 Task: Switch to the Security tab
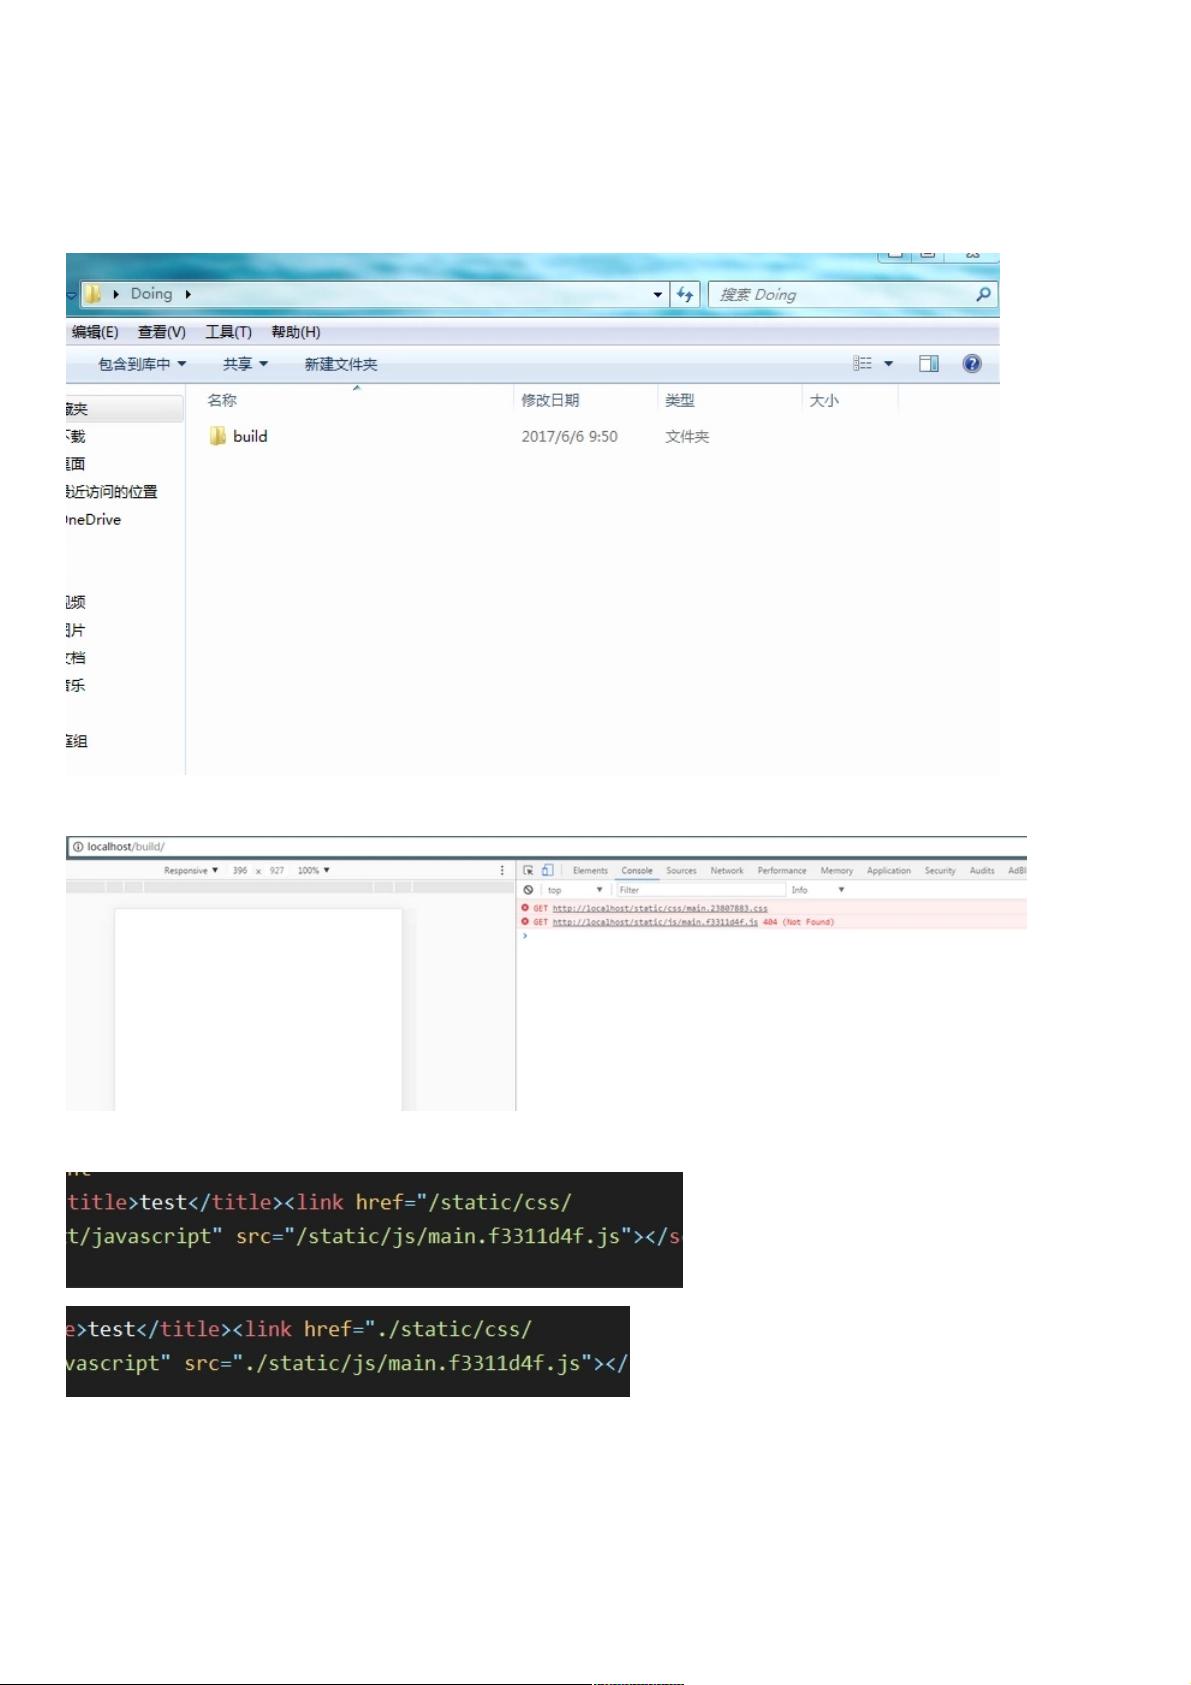click(940, 870)
